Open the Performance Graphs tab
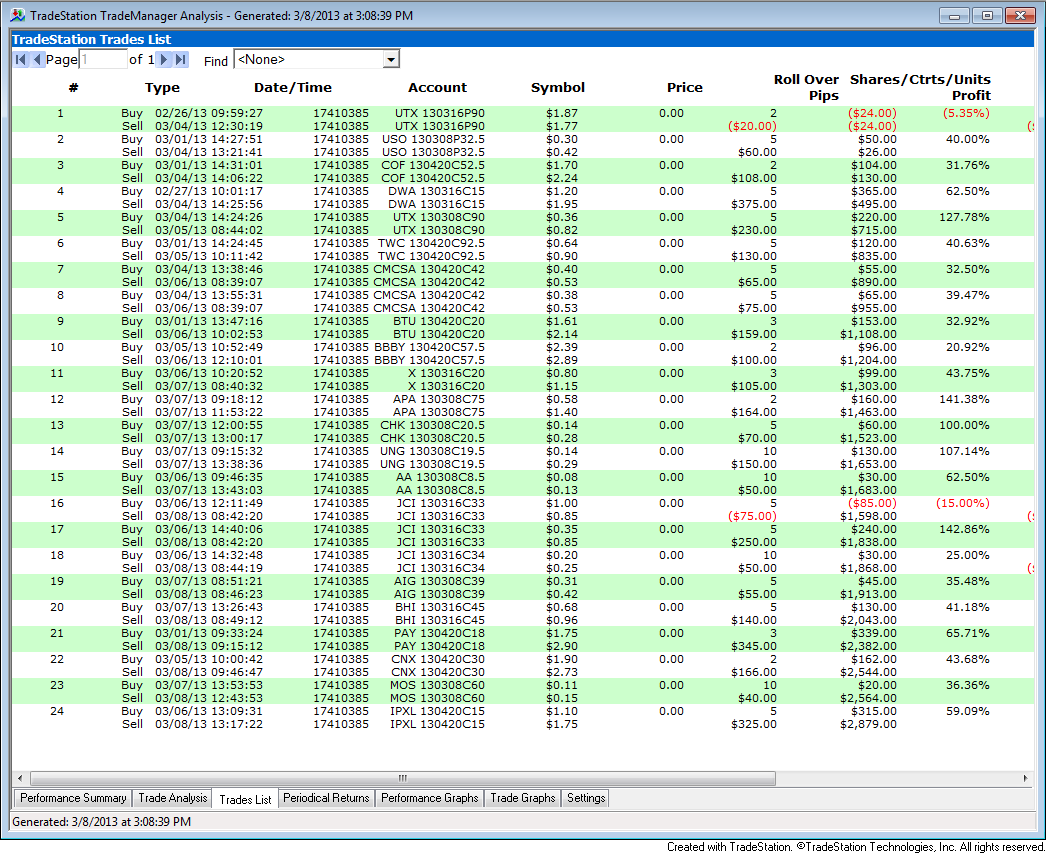 (x=430, y=798)
